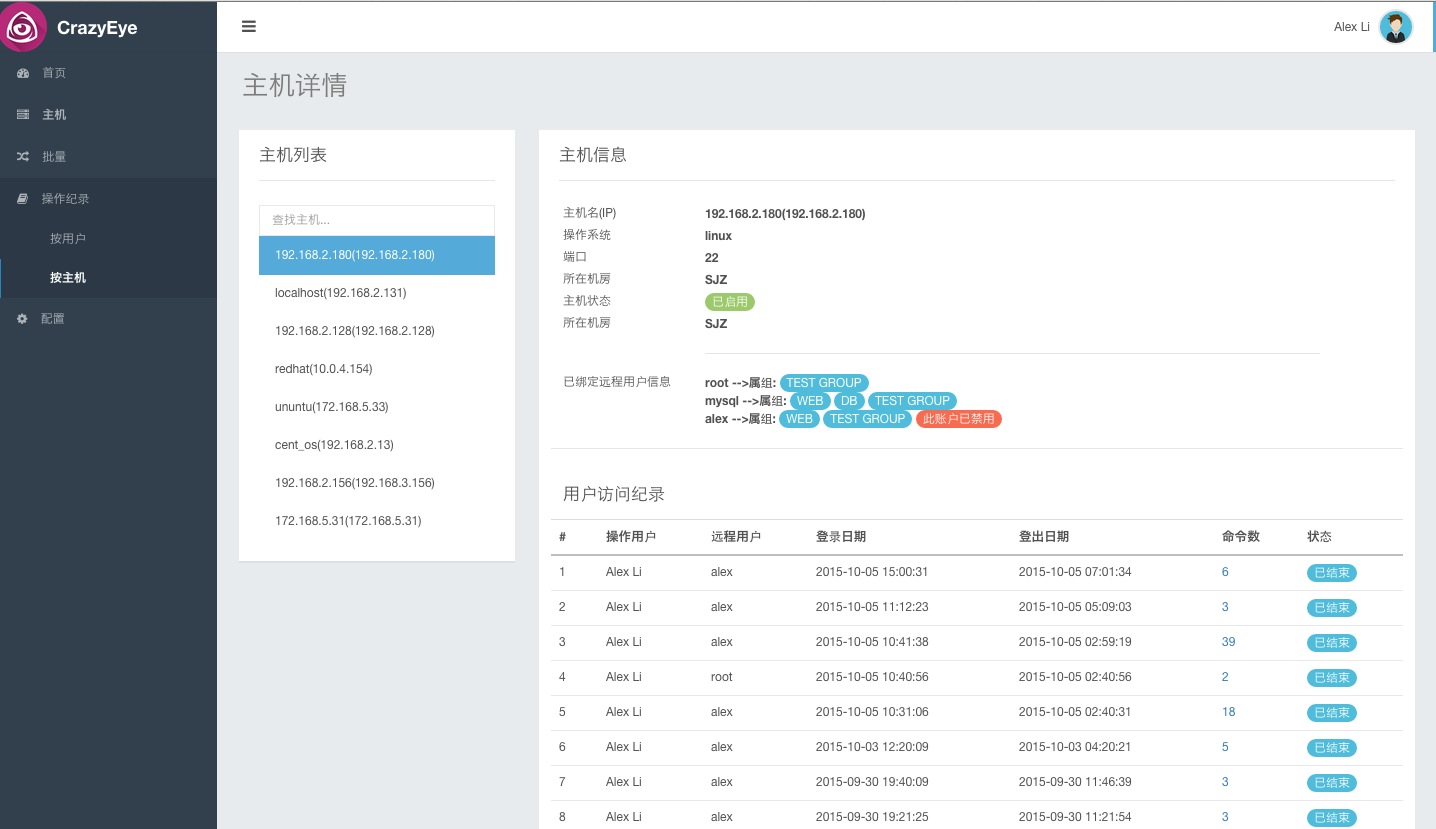
Task: Click the CrazyEye eye logo
Action: tap(24, 27)
